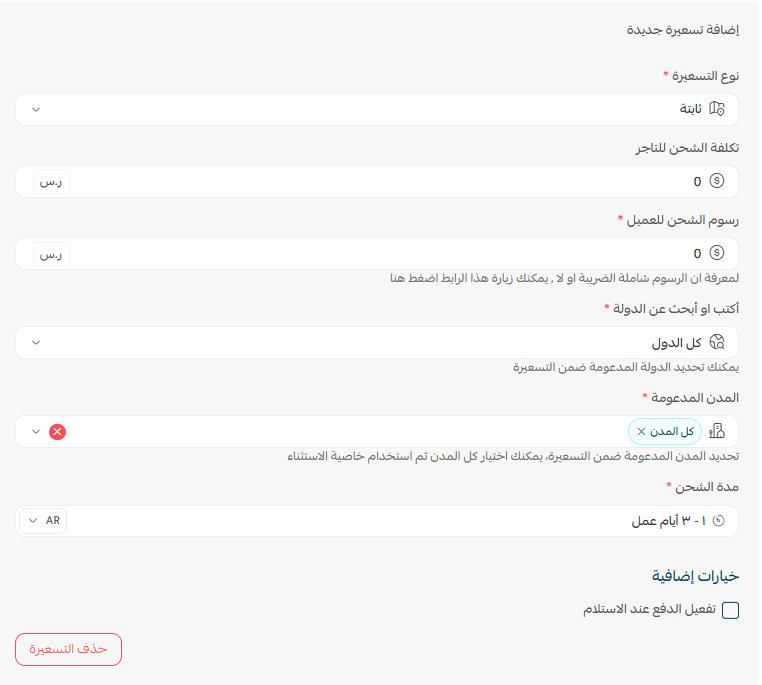
Task: Open the نوع التسعيرة dropdown showing ثابتة
Action: 377,109
